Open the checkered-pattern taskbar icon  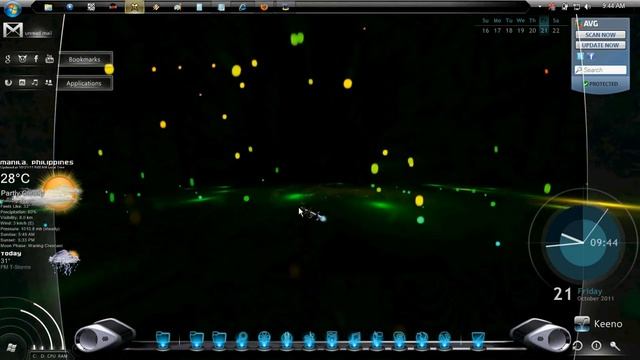click(91, 7)
